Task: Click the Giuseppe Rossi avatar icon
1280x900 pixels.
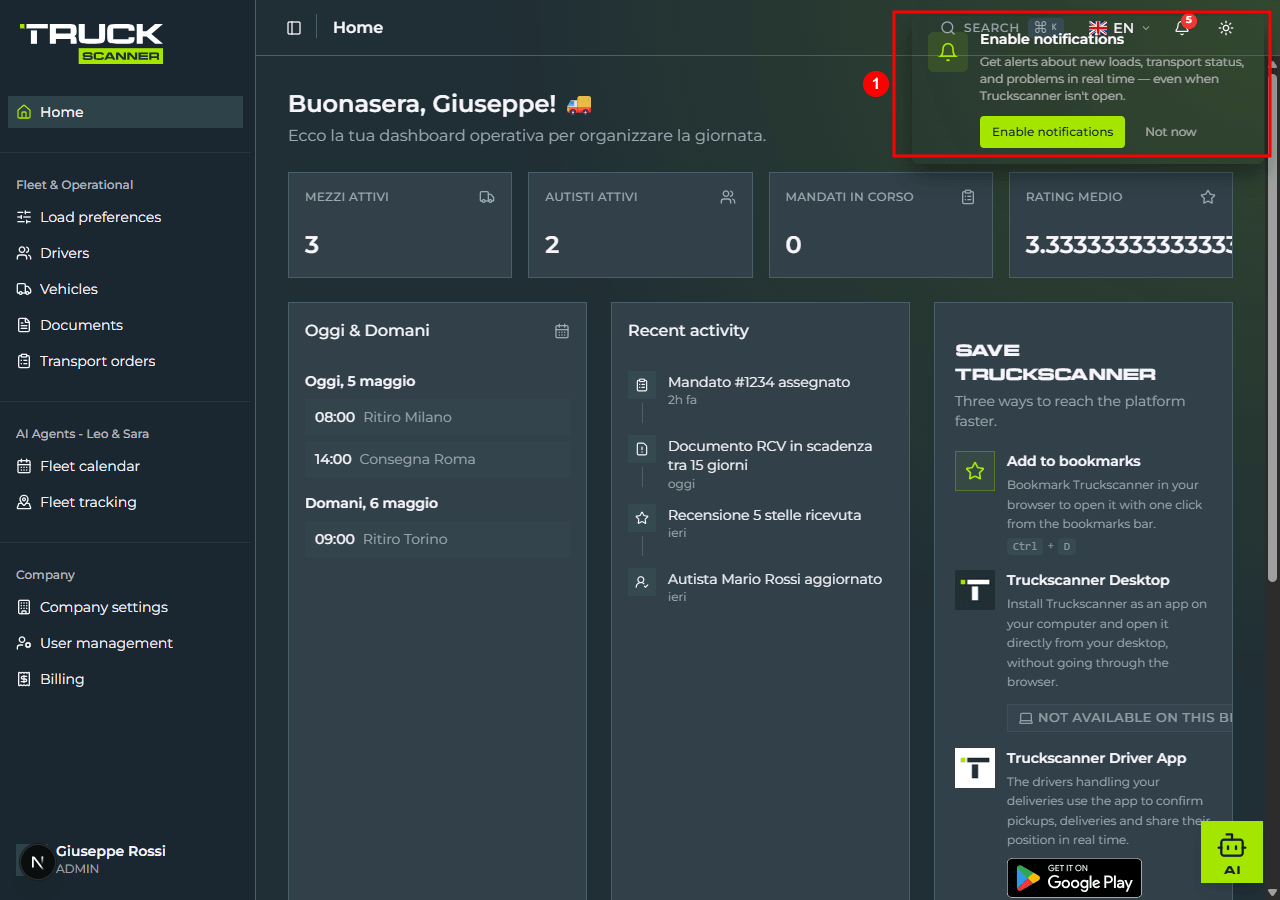Action: point(37,861)
